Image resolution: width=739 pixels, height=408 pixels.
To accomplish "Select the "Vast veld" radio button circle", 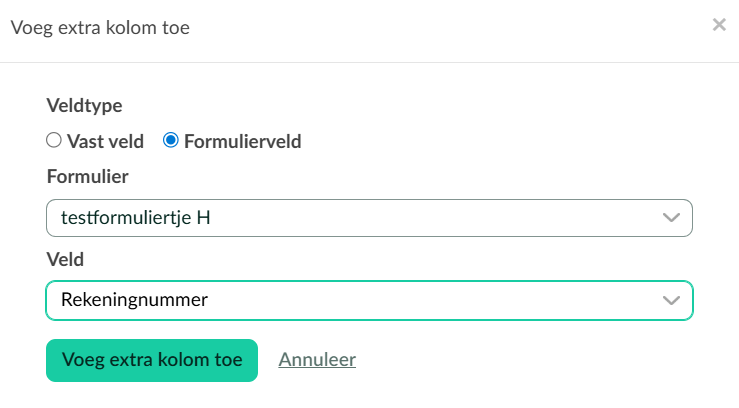I will (54, 141).
